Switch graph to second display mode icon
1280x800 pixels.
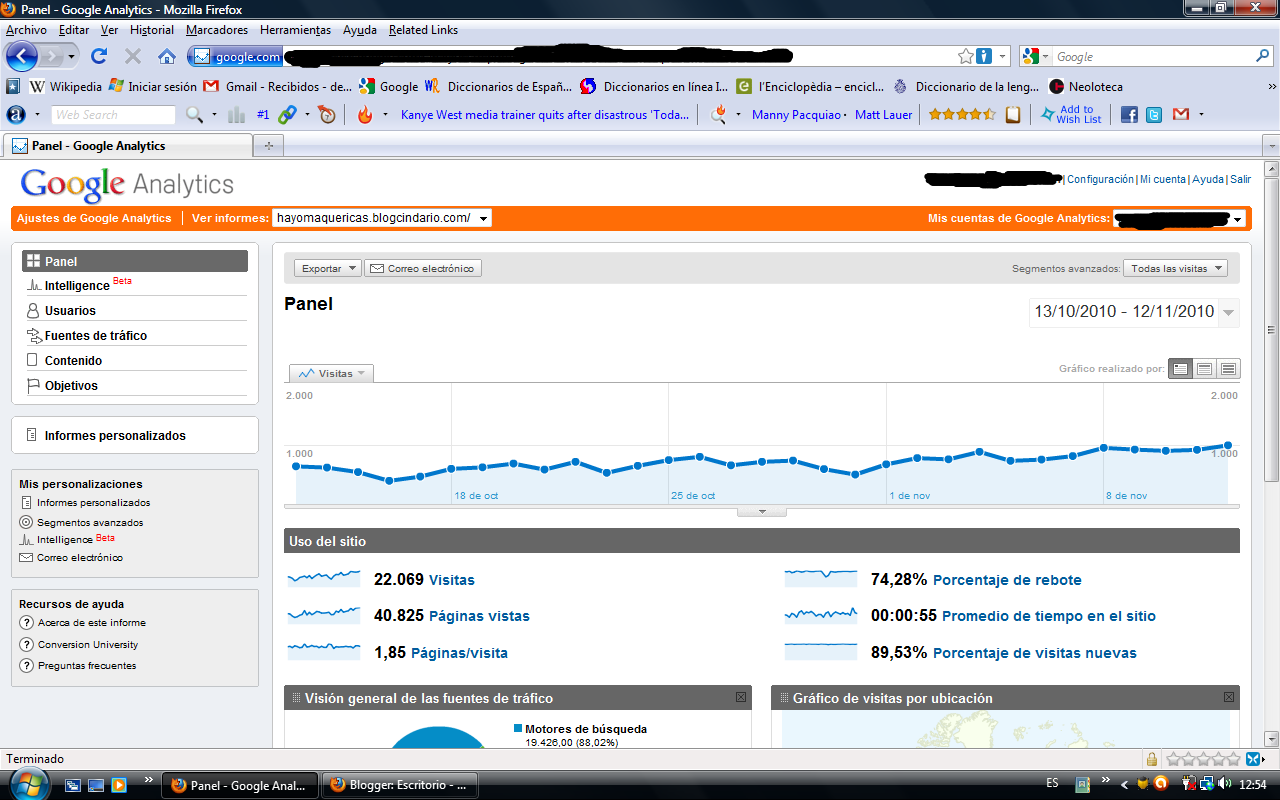(x=1205, y=369)
